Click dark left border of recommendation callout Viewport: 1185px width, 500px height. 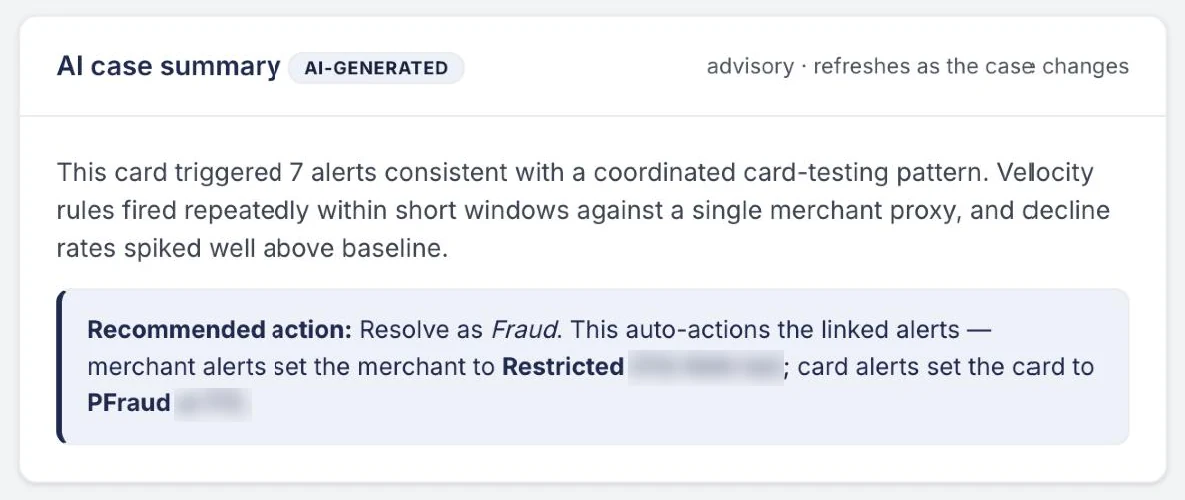(x=60, y=366)
